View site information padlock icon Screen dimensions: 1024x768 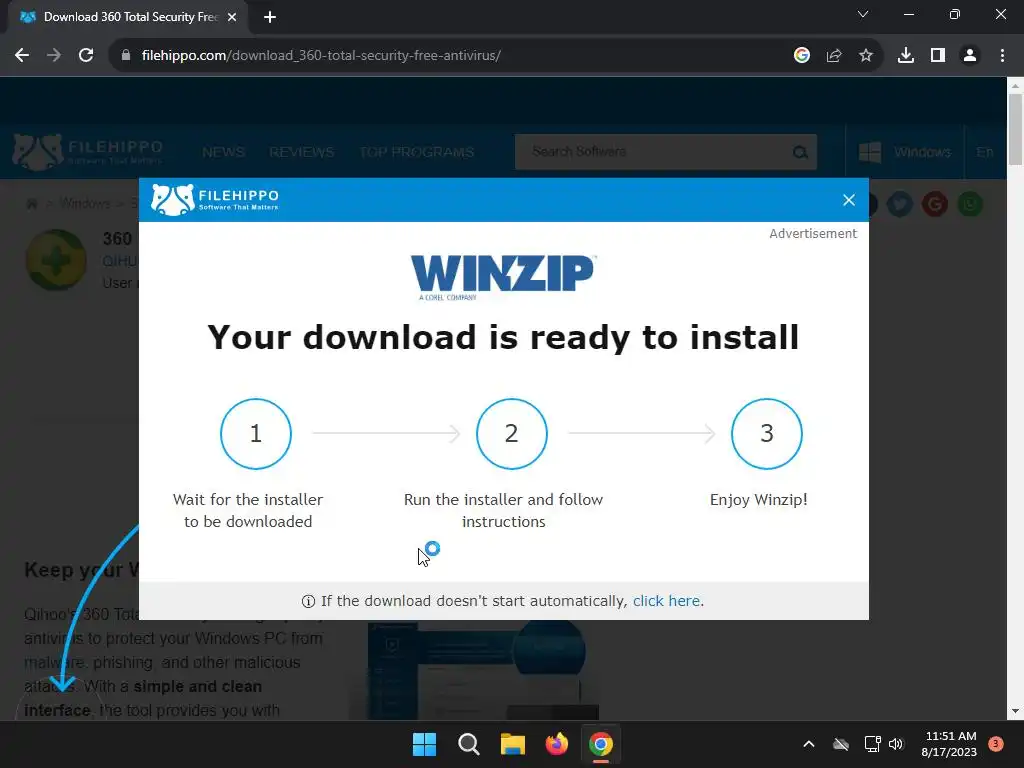[x=126, y=56]
